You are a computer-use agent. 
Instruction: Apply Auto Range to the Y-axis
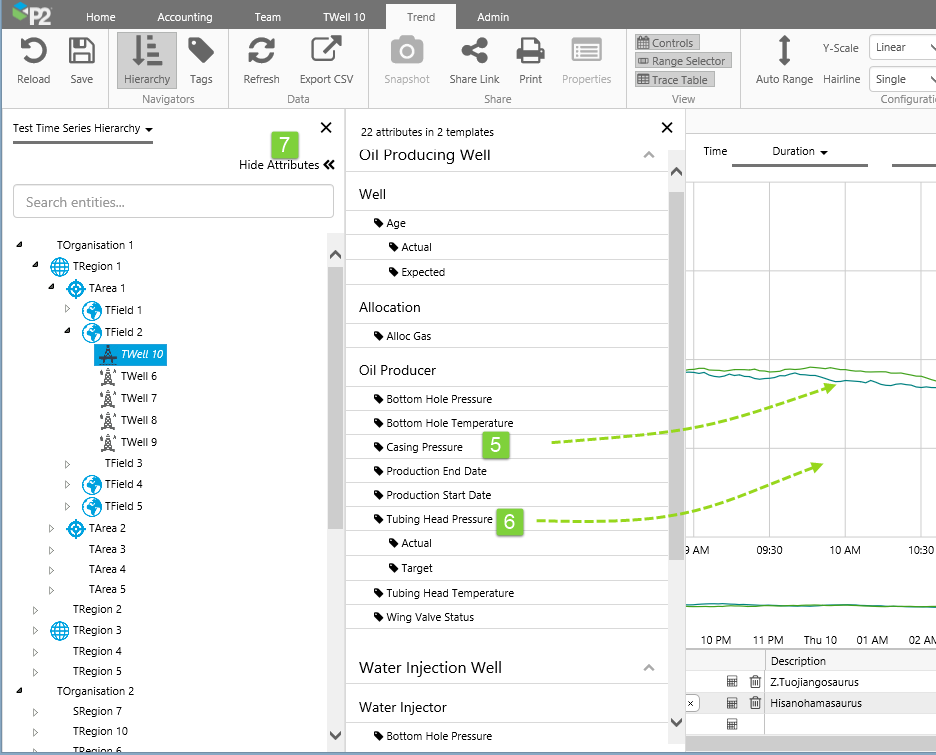(x=784, y=52)
